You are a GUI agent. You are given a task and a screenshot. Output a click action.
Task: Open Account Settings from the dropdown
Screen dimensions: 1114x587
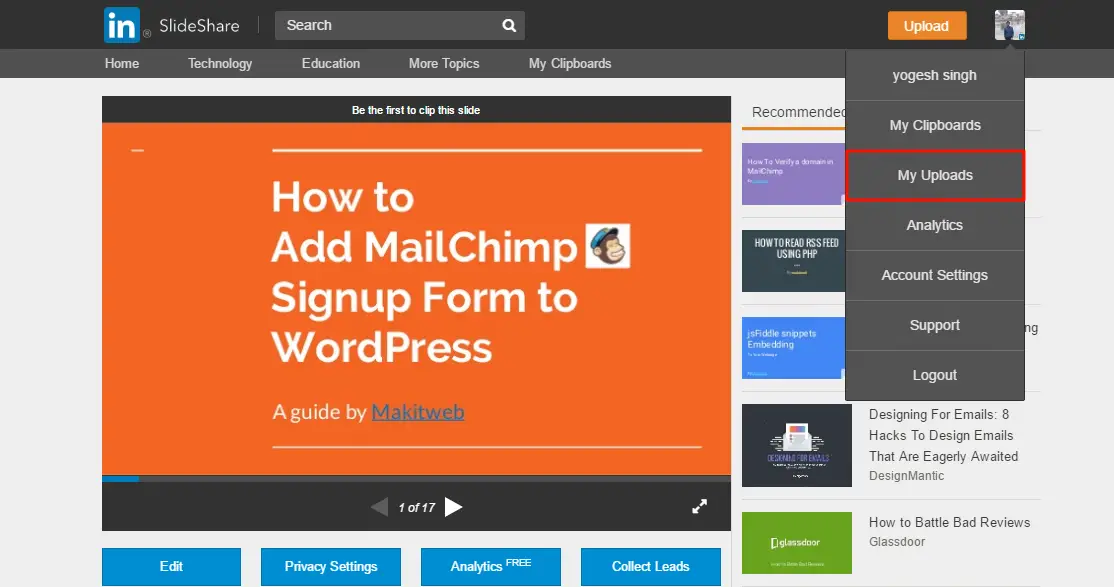[x=934, y=275]
